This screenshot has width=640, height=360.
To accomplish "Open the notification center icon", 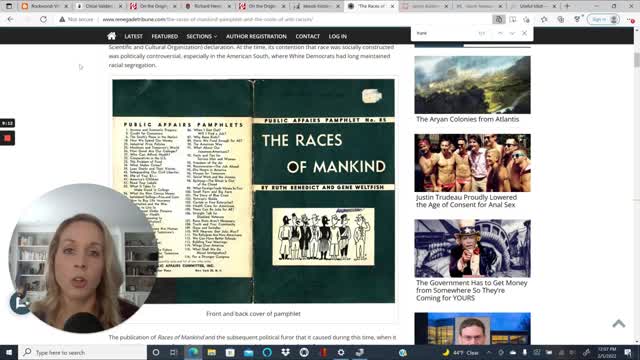I will click(628, 352).
